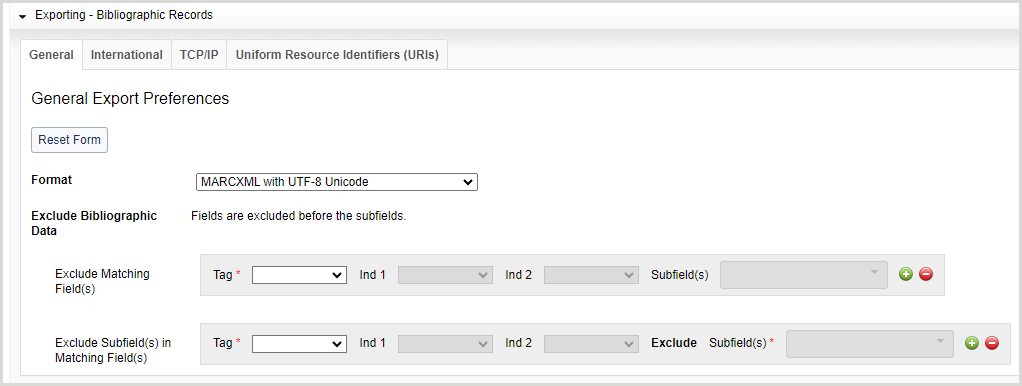Open the Exclude Subfield(s) required selector

(x=870, y=344)
